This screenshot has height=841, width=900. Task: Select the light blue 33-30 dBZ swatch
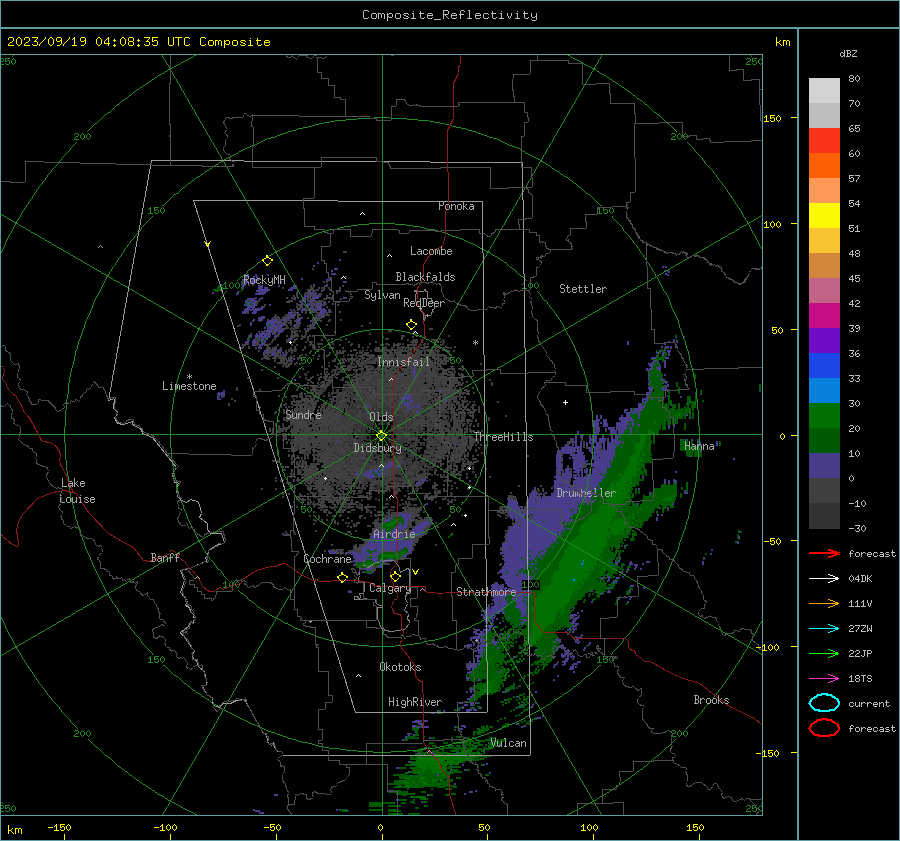click(x=824, y=391)
